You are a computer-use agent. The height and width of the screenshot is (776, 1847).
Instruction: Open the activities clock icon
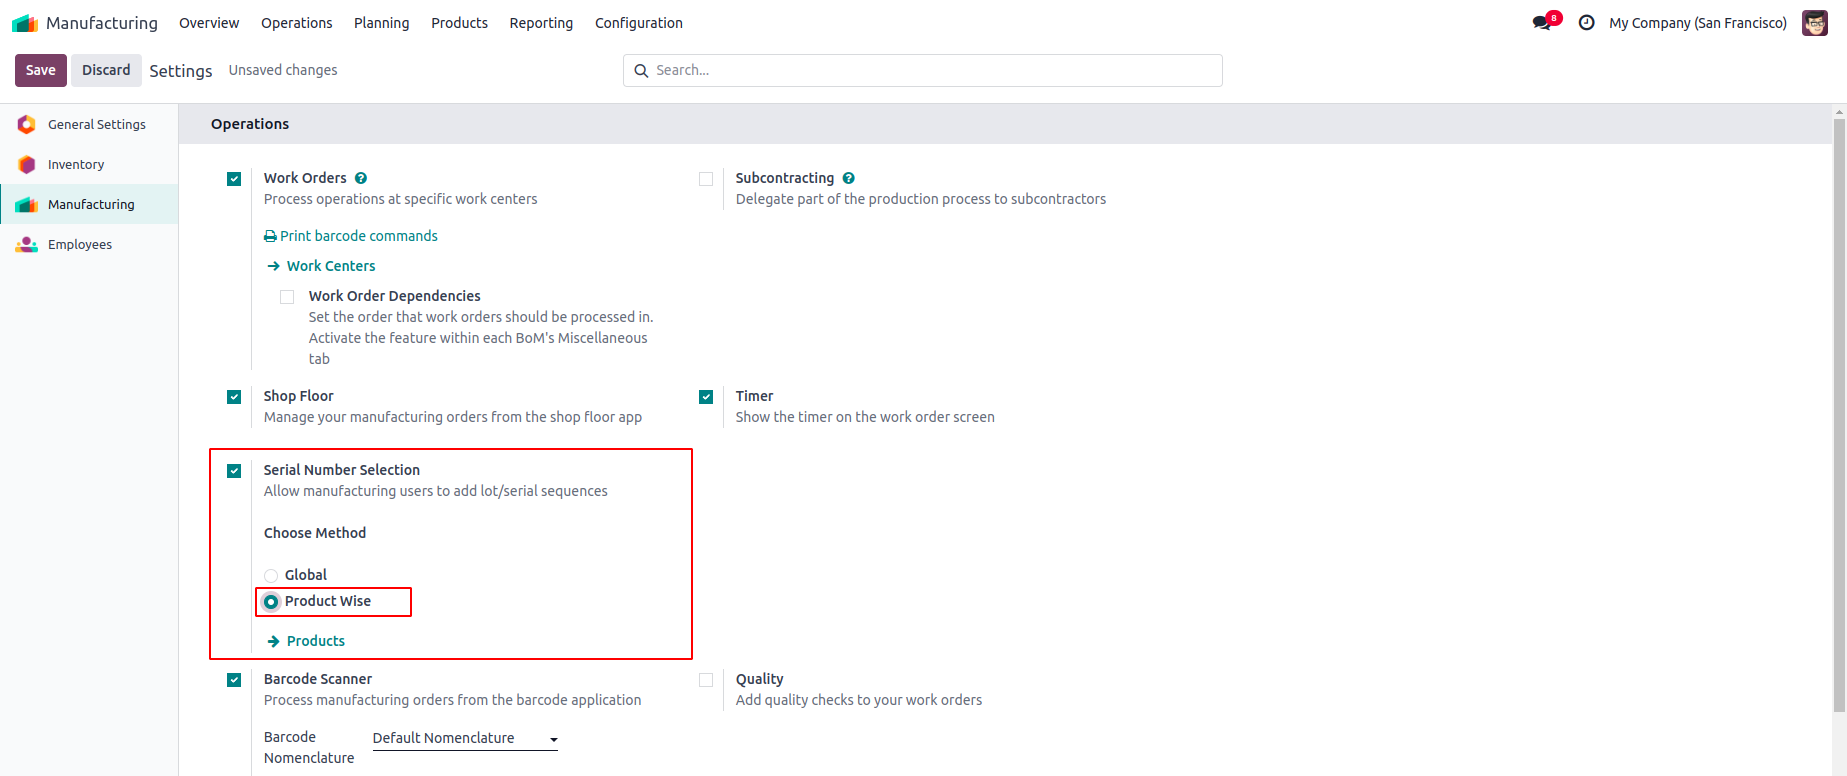tap(1586, 23)
